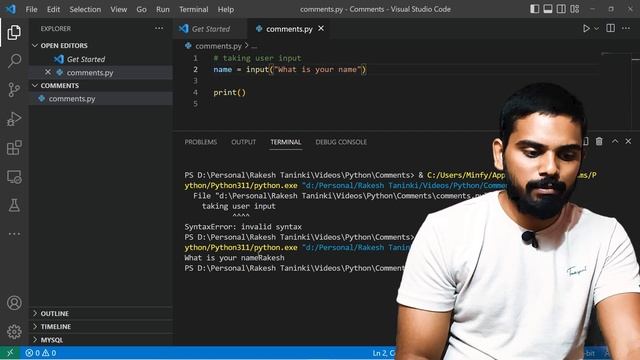Select the Terminal panel tab
This screenshot has height=360, width=640.
tap(286, 142)
